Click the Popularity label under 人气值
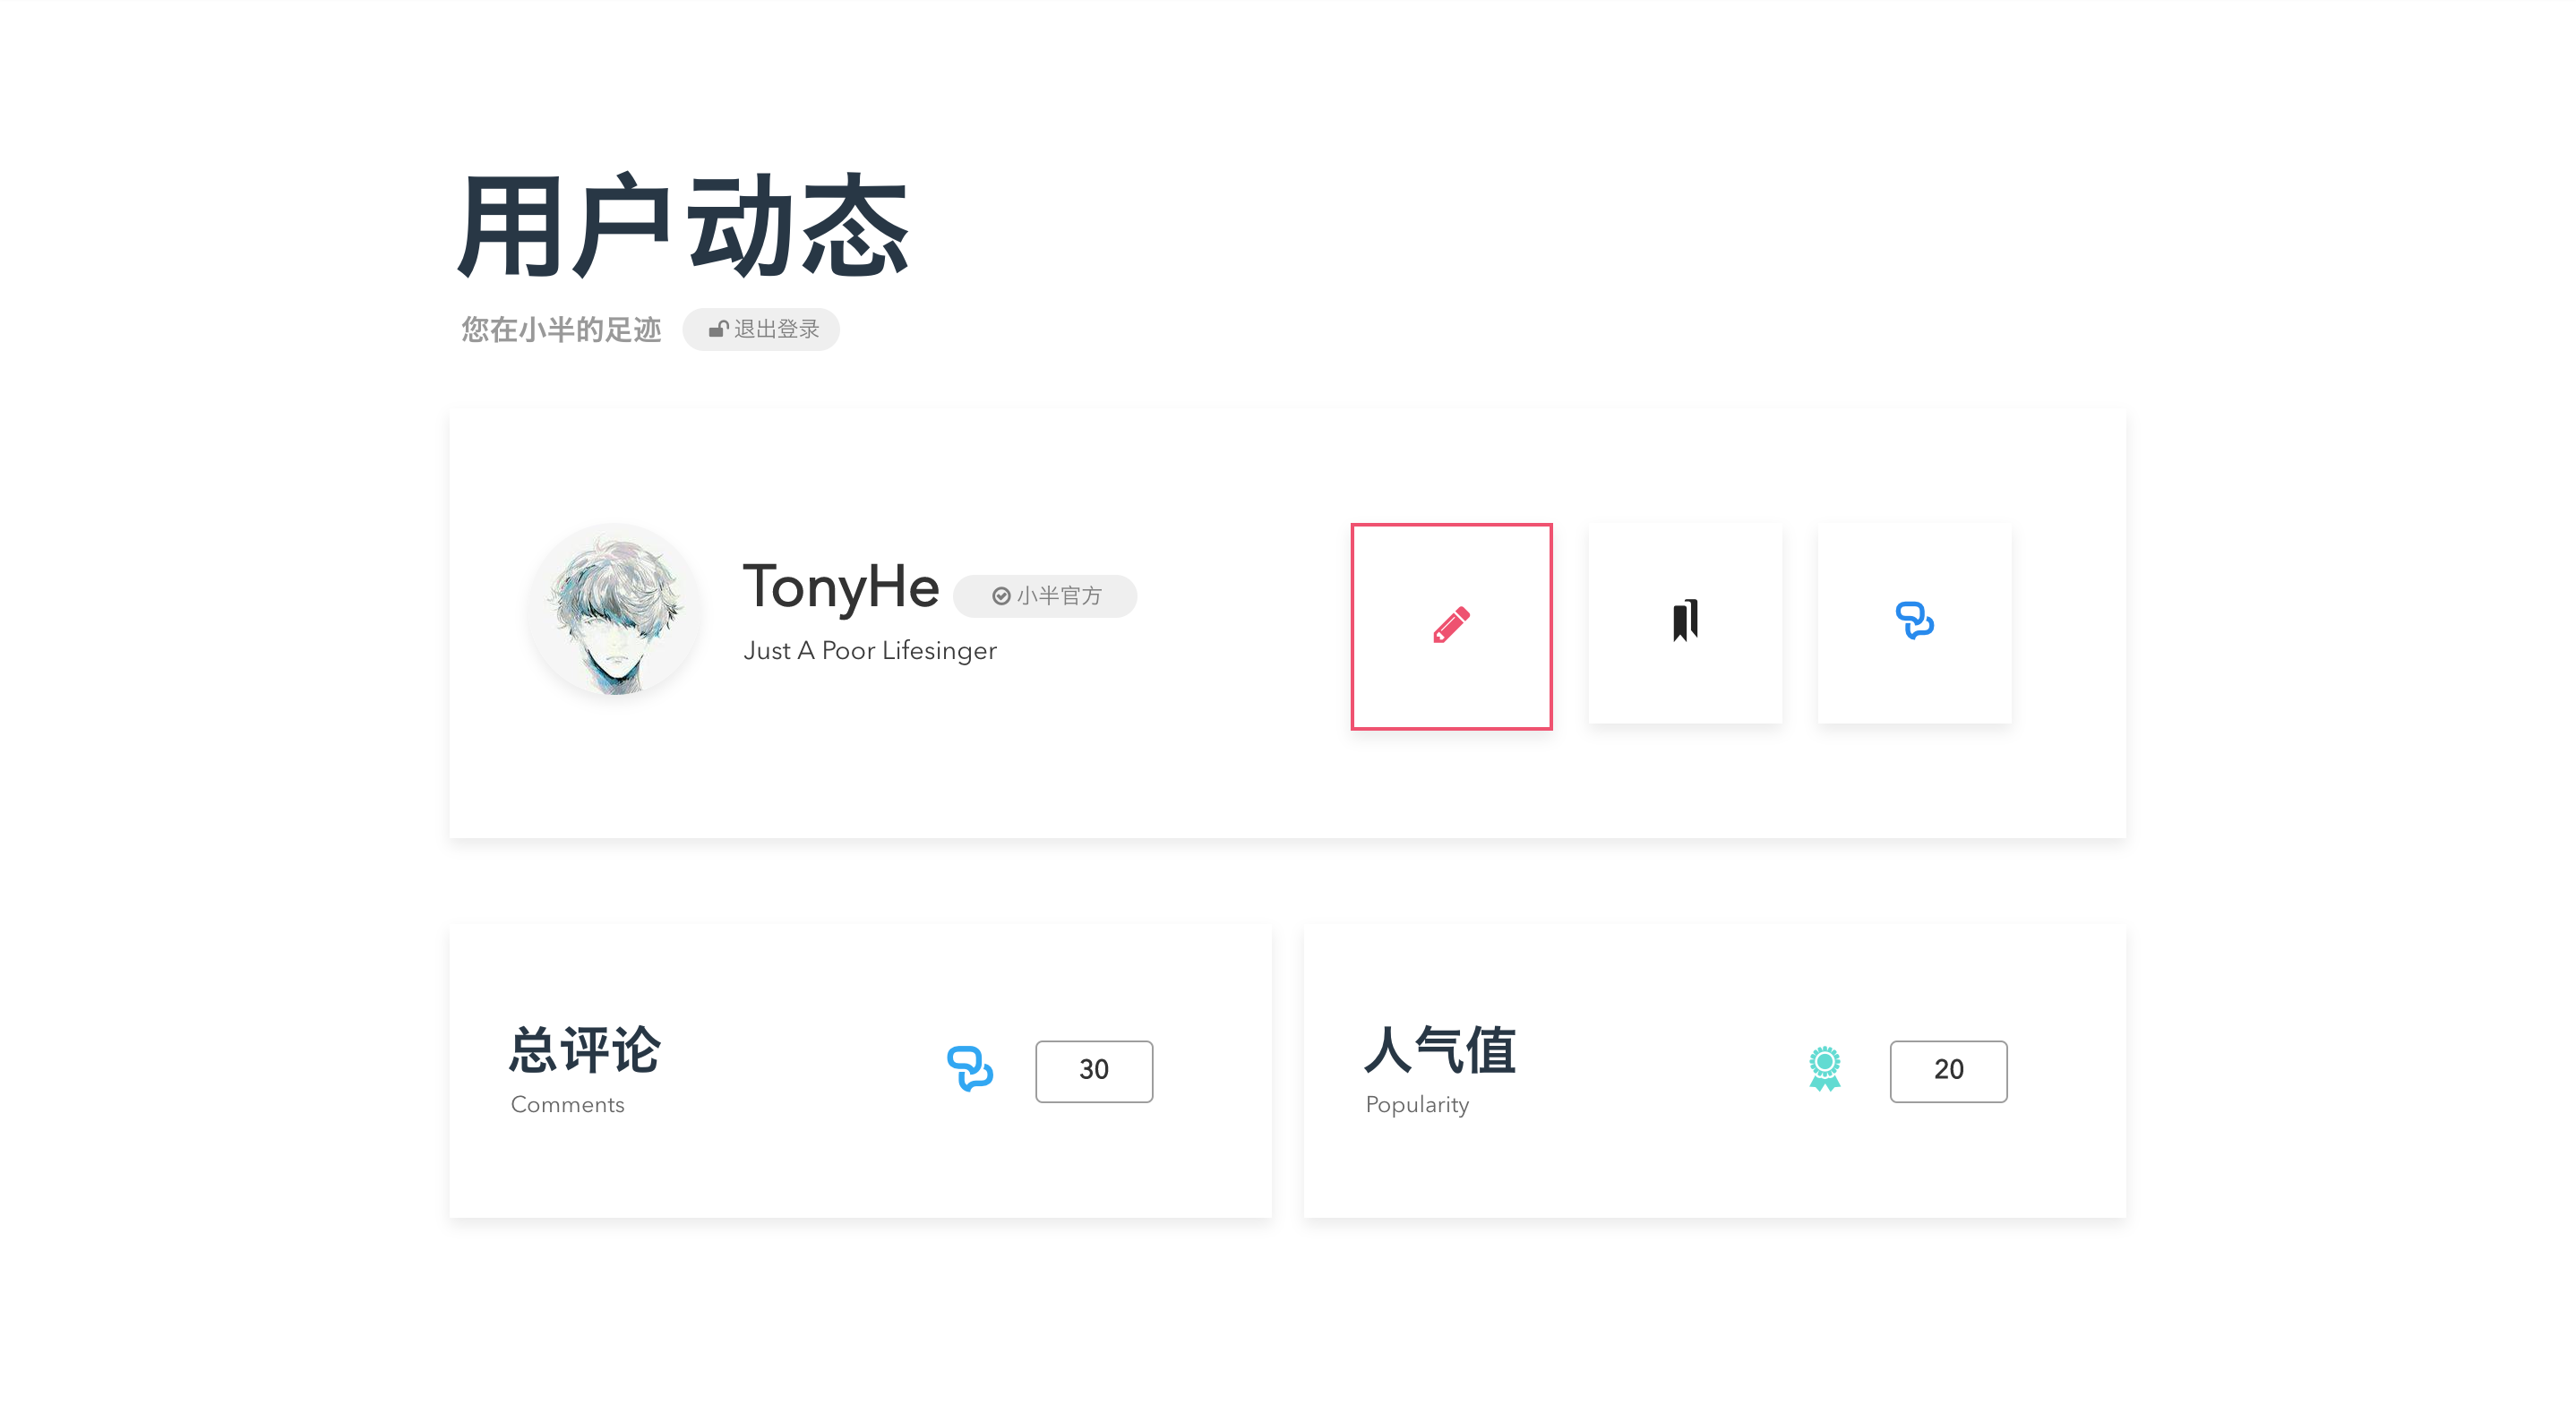Image resolution: width=2576 pixels, height=1413 pixels. click(x=1417, y=1106)
